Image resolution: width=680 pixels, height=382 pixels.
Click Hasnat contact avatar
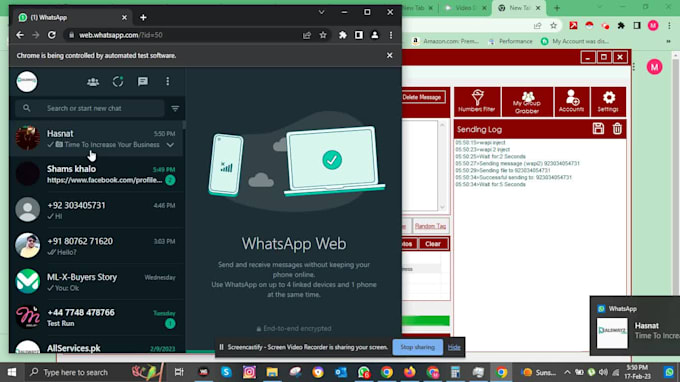[x=27, y=138]
